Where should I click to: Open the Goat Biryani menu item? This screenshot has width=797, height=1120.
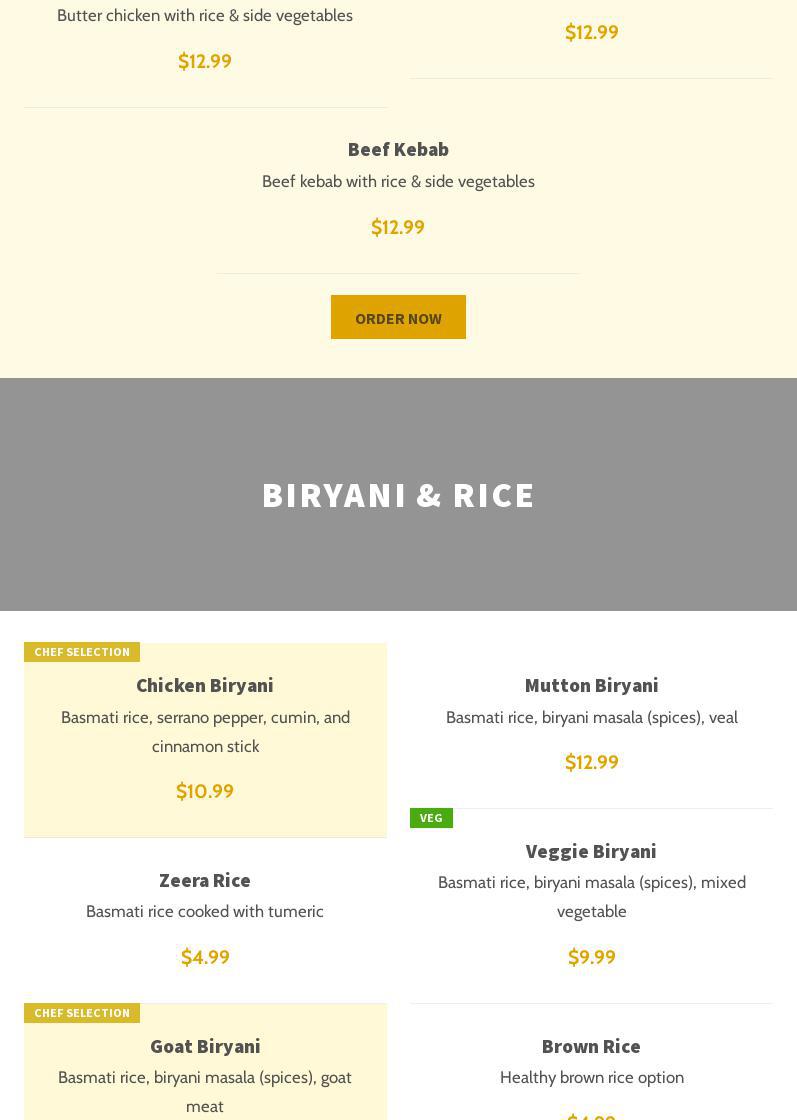pyautogui.click(x=205, y=1046)
